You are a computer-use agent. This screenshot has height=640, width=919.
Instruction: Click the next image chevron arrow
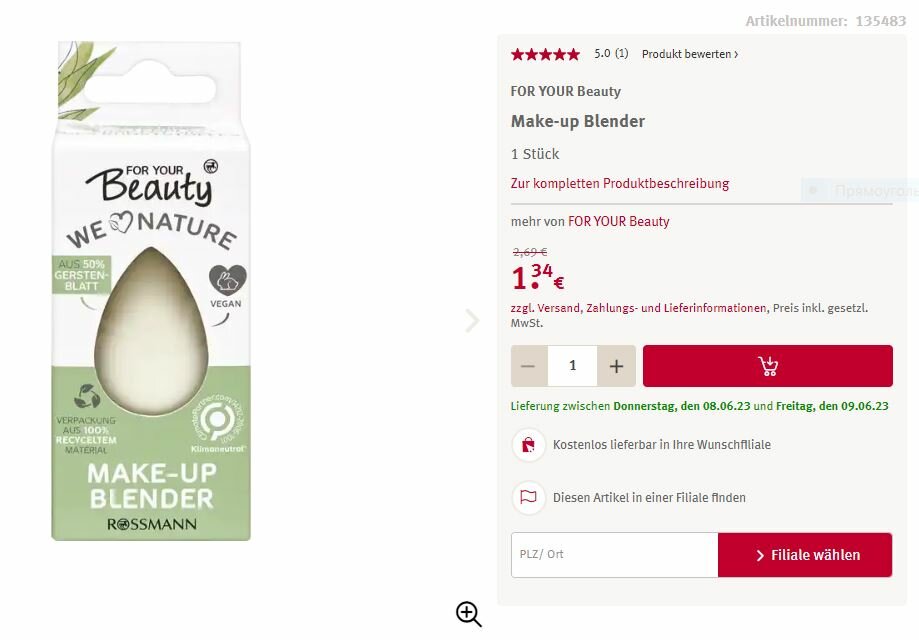(x=472, y=321)
